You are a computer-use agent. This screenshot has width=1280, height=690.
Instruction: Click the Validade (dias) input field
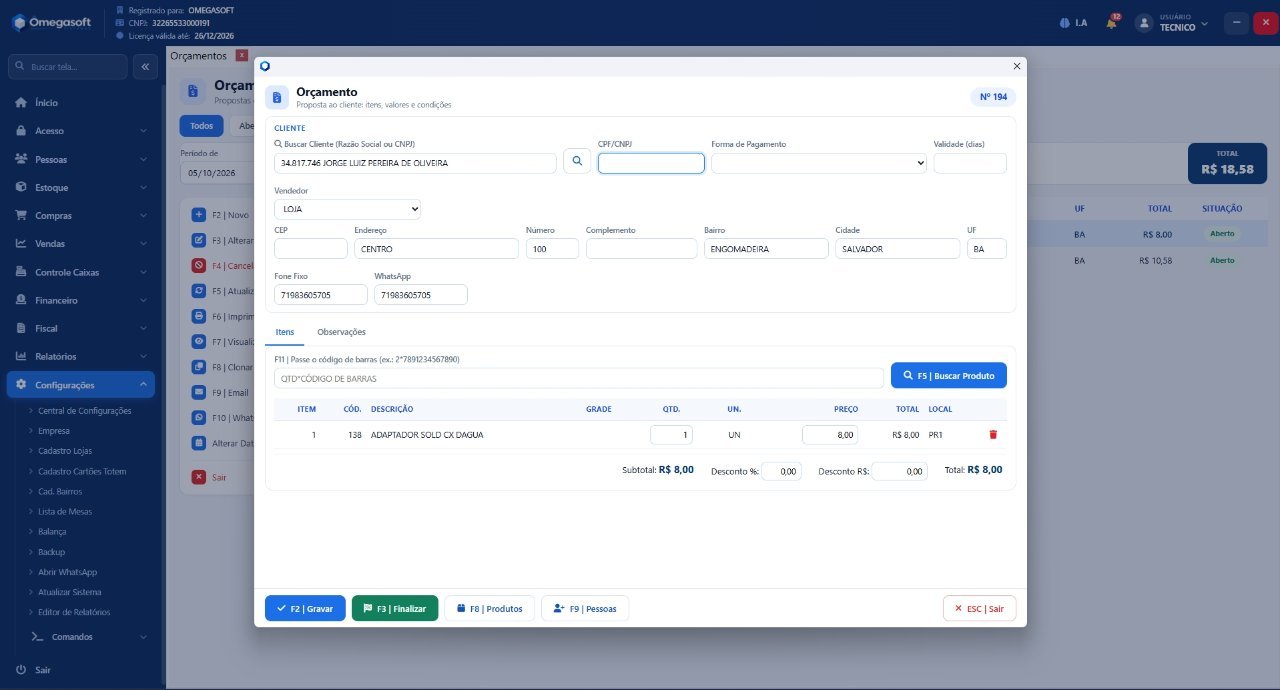(970, 163)
